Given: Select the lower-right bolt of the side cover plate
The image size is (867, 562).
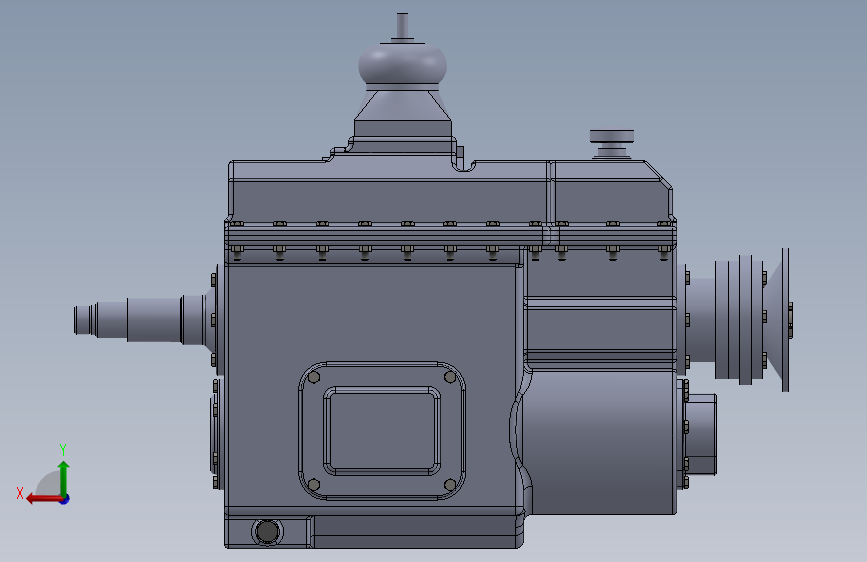Looking at the screenshot, I should point(450,485).
